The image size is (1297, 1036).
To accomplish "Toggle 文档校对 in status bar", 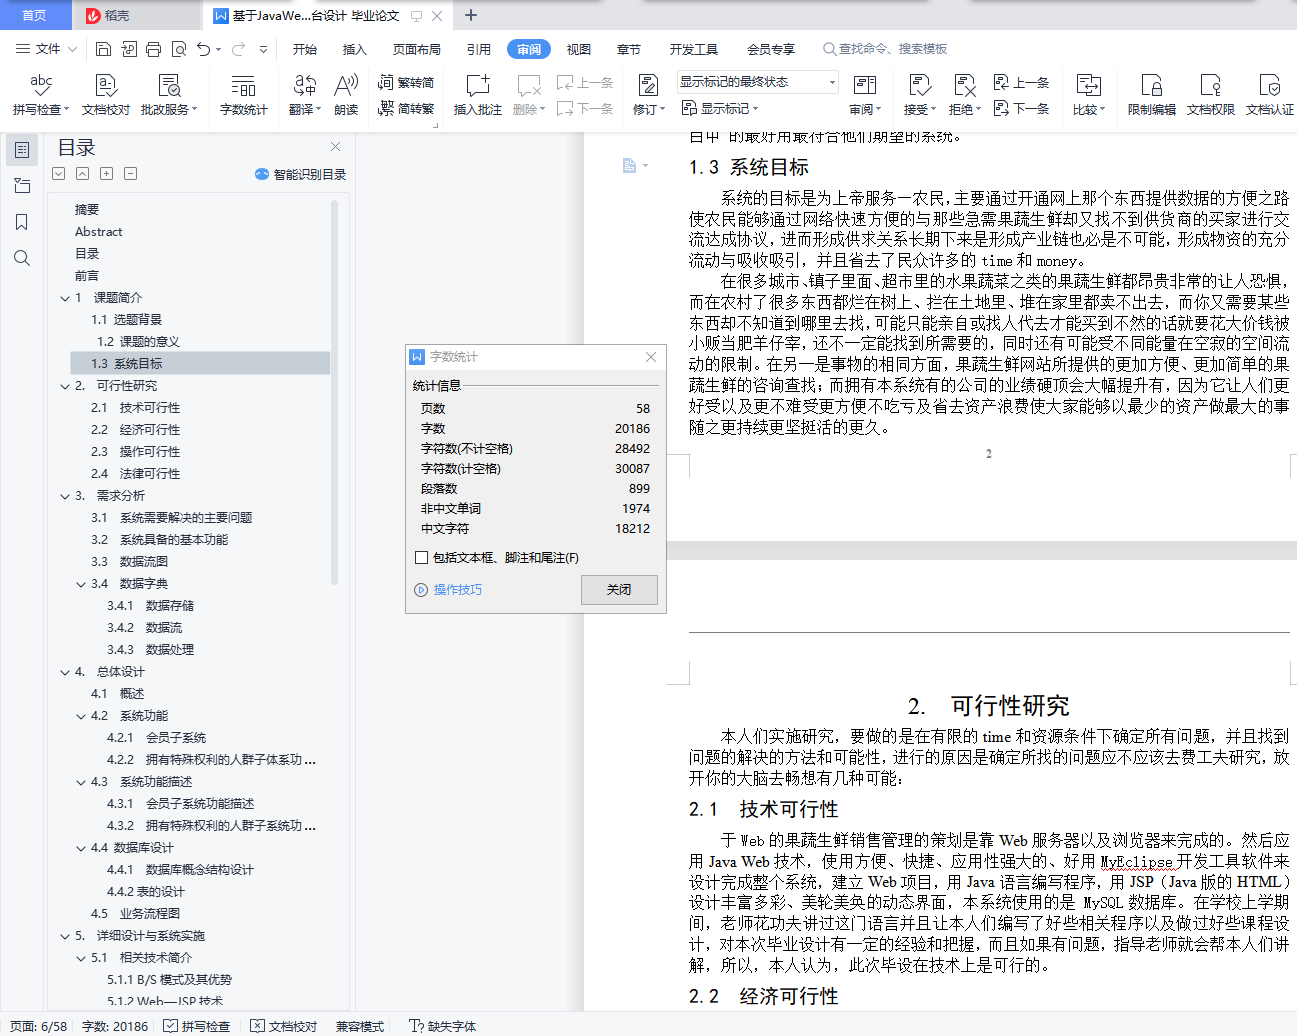I will pos(283,1026).
